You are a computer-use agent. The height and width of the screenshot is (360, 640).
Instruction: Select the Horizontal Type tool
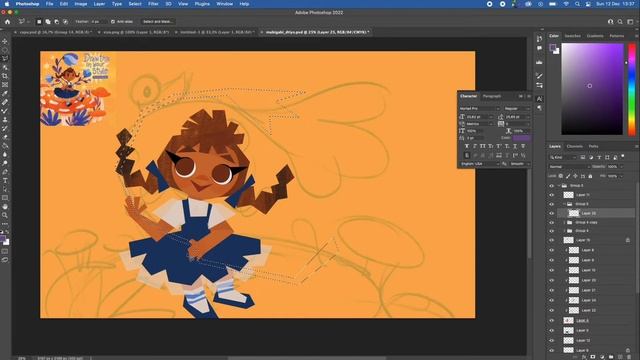click(x=5, y=180)
